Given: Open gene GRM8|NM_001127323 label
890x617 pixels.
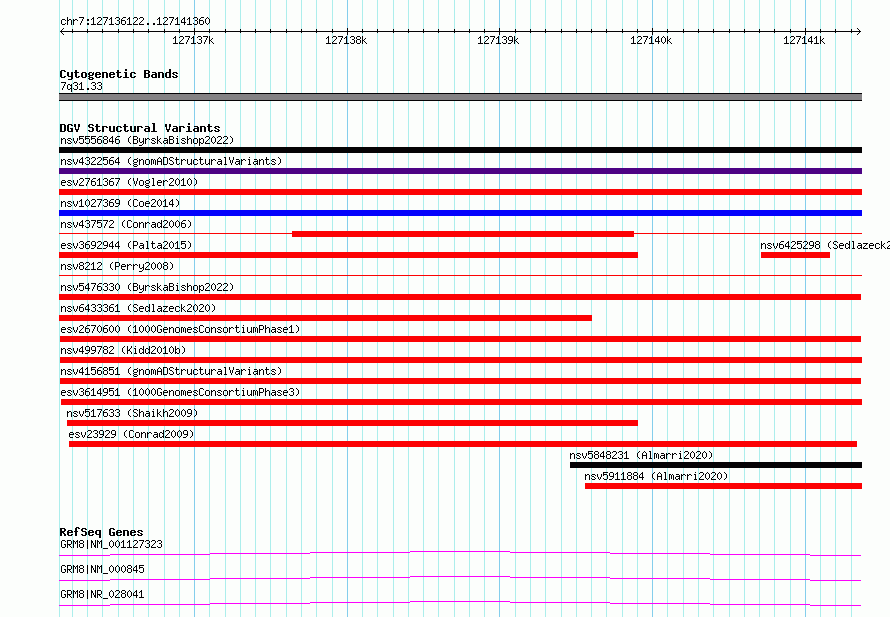Looking at the screenshot, I should coord(111,544).
